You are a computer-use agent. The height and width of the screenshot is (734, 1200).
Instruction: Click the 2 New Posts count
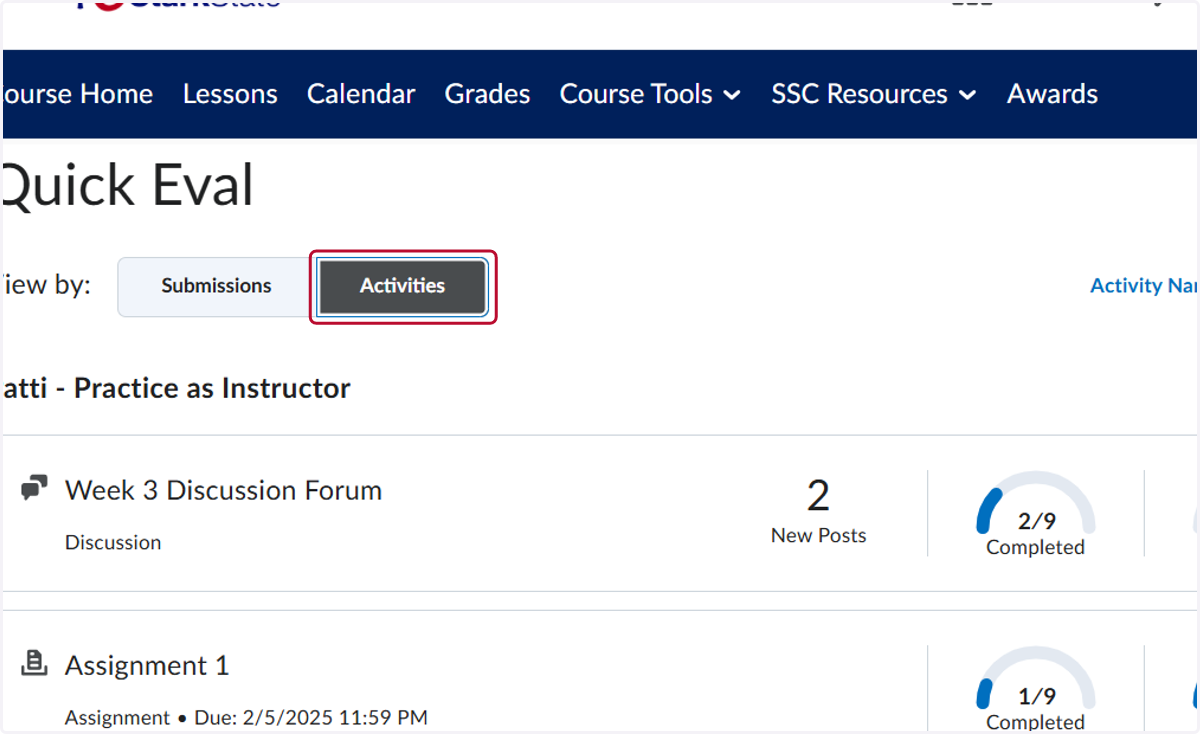coord(818,511)
